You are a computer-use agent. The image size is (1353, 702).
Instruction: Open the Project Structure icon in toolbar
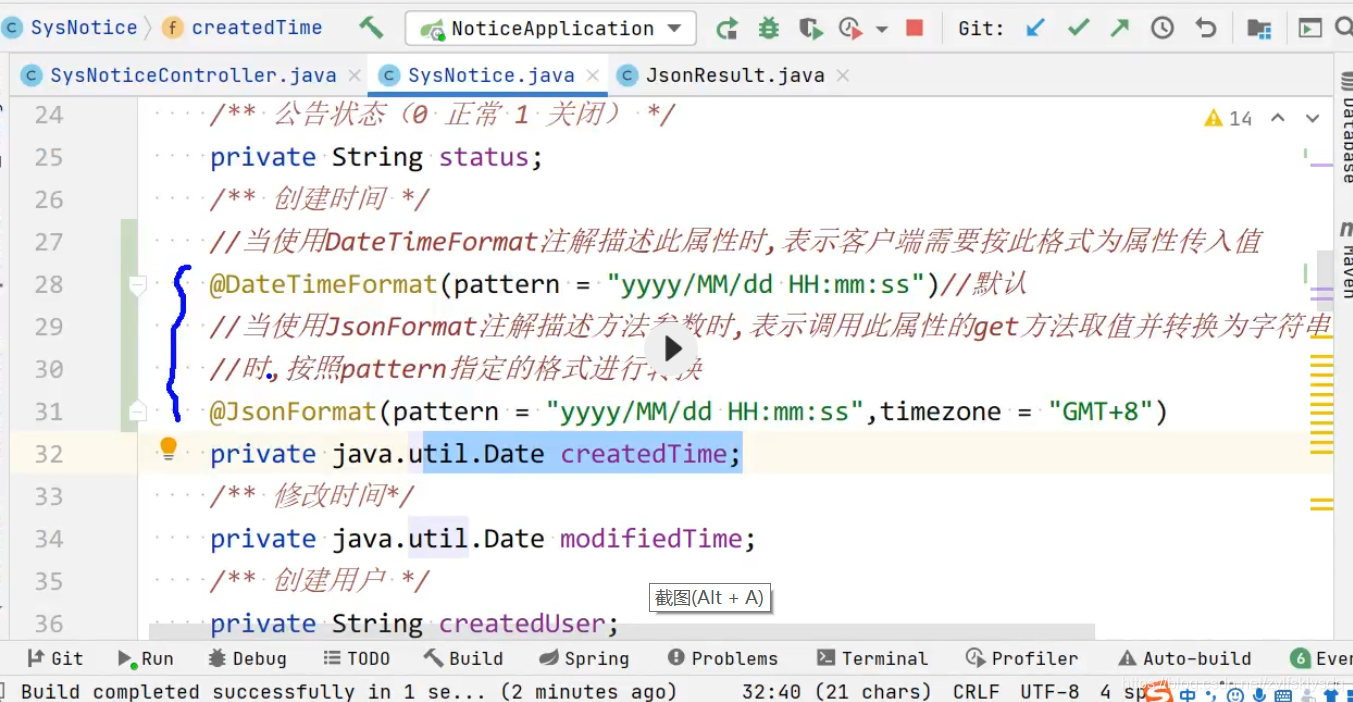[1259, 28]
